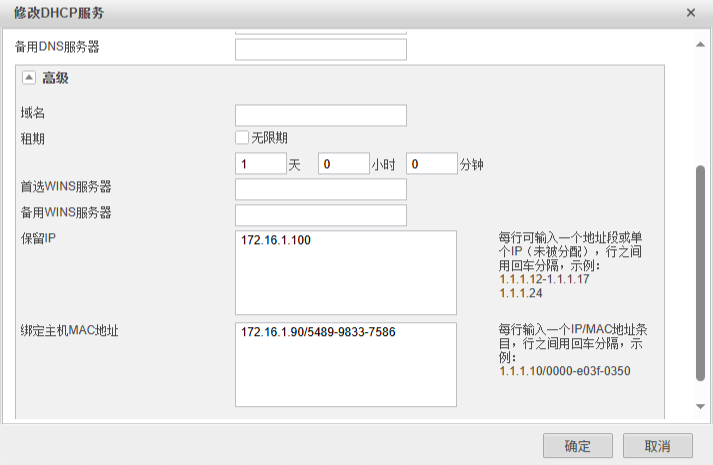The image size is (713, 465).
Task: Click the lease 天 field
Action: point(261,164)
